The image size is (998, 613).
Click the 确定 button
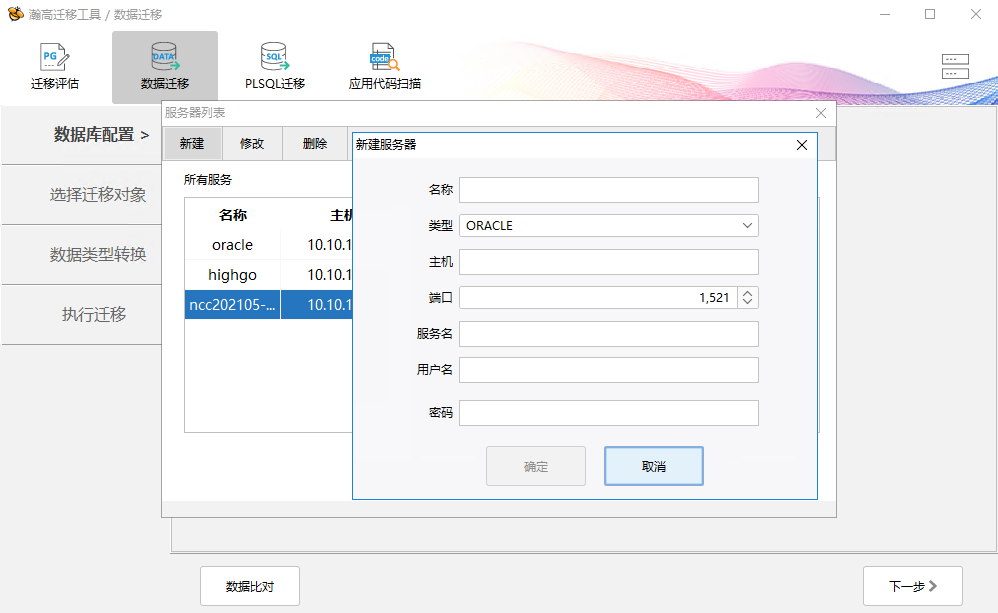point(536,466)
